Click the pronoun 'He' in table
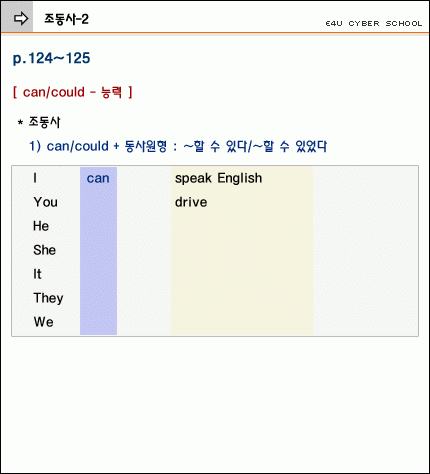The image size is (430, 474). [41, 226]
